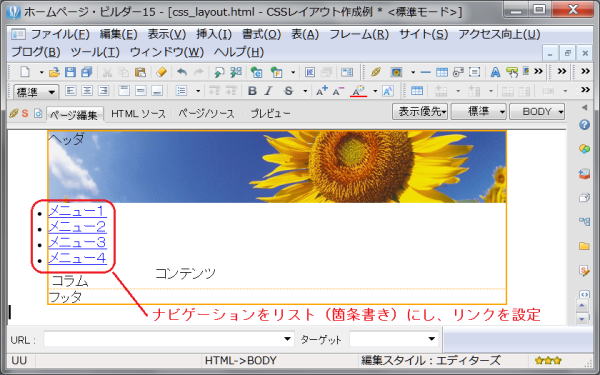This screenshot has width=600, height=375.
Task: Open the 標準 paragraph style dropdown
Action: [x=36, y=92]
